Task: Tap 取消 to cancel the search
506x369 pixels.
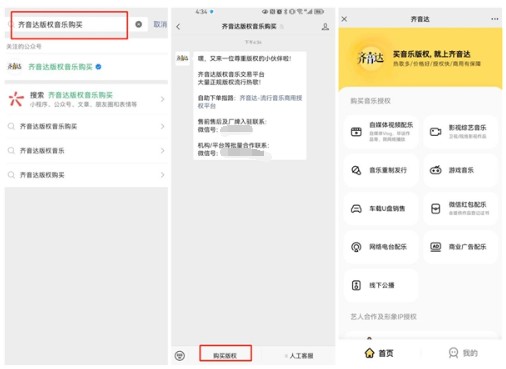Action: pyautogui.click(x=160, y=24)
